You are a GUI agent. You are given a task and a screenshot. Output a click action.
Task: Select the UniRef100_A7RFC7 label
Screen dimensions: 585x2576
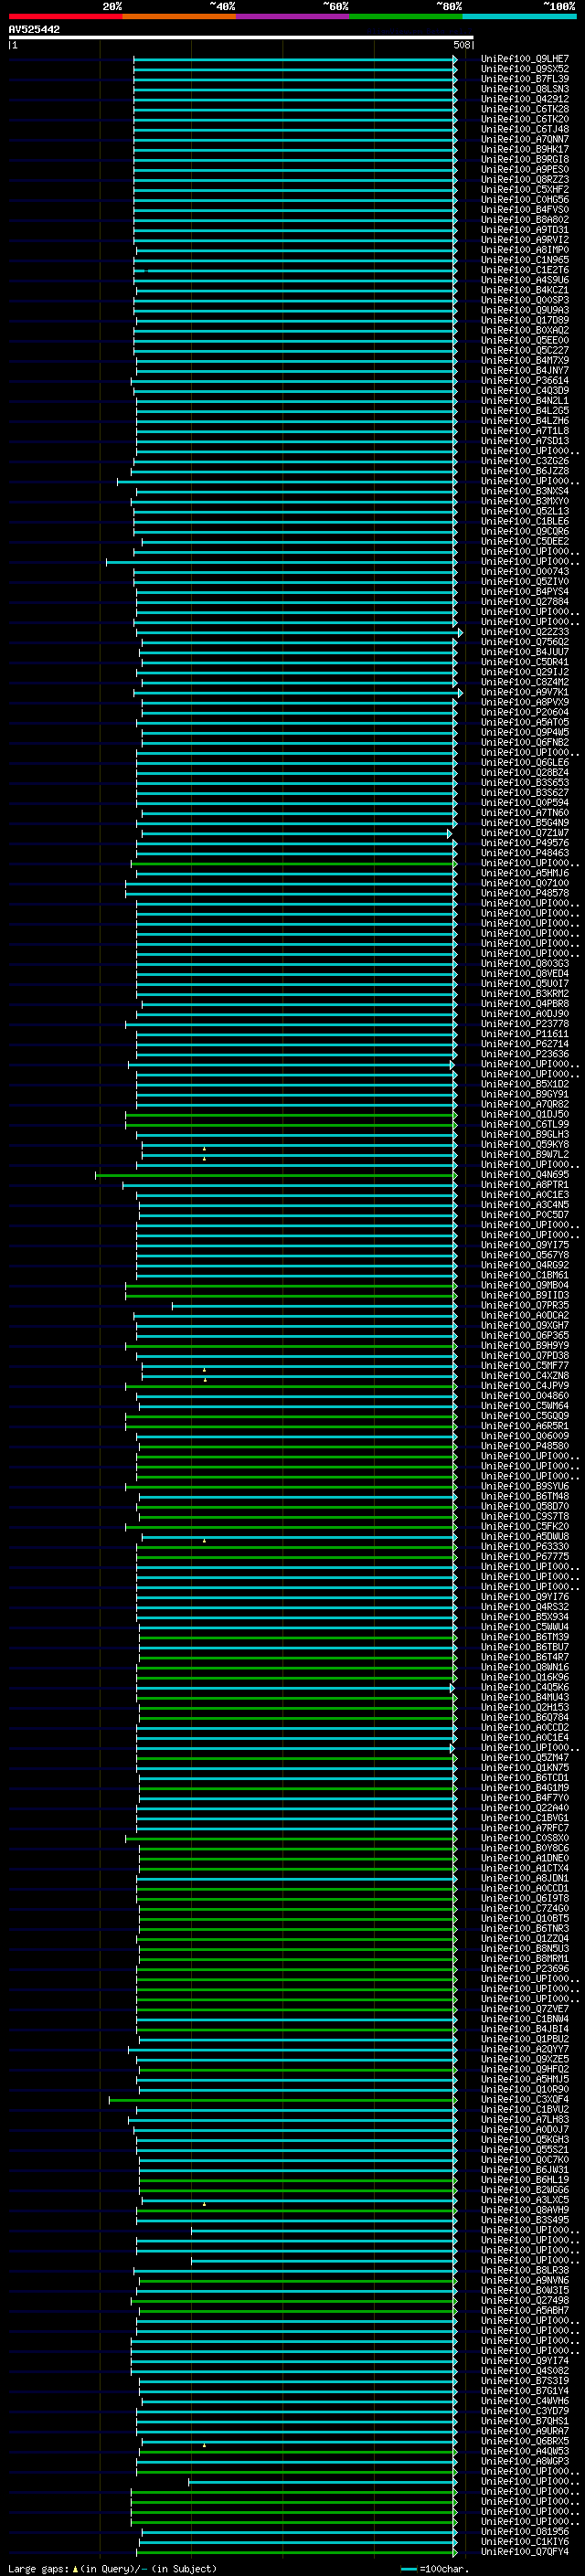point(524,1829)
